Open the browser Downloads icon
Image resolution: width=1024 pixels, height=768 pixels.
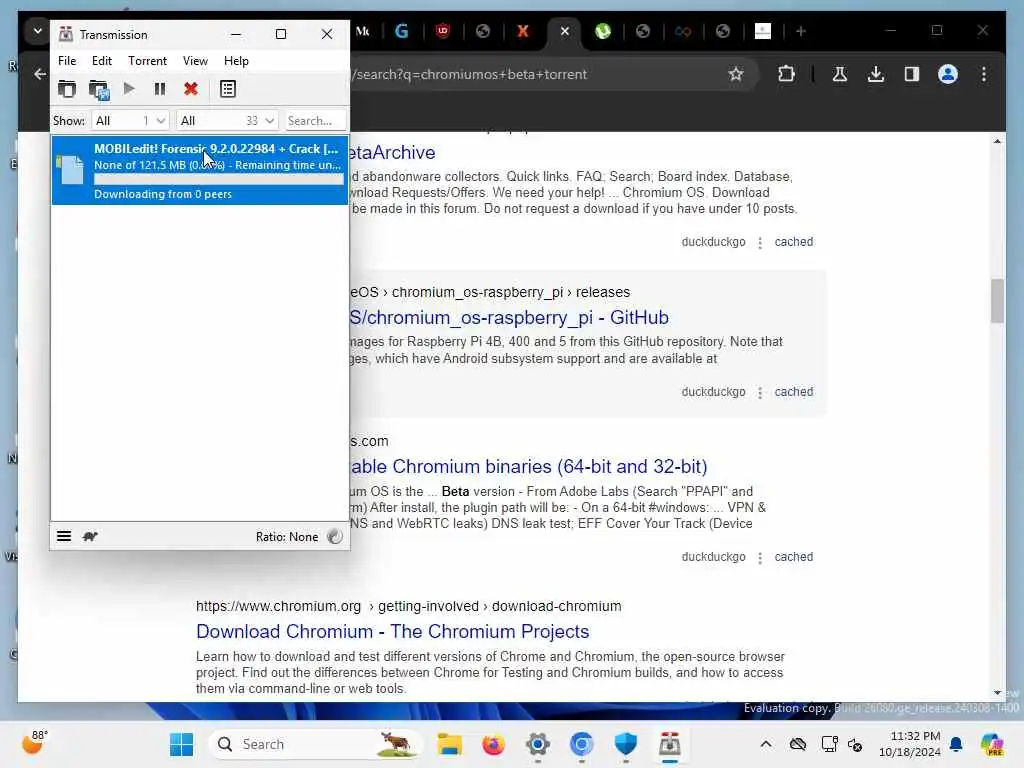876,74
